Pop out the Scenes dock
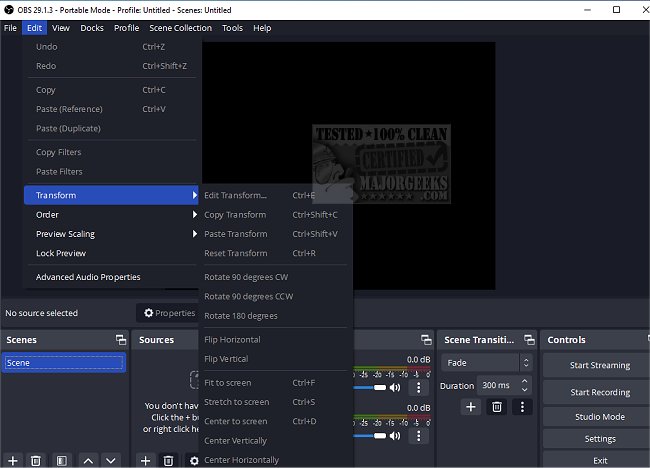The image size is (650, 468). (121, 340)
